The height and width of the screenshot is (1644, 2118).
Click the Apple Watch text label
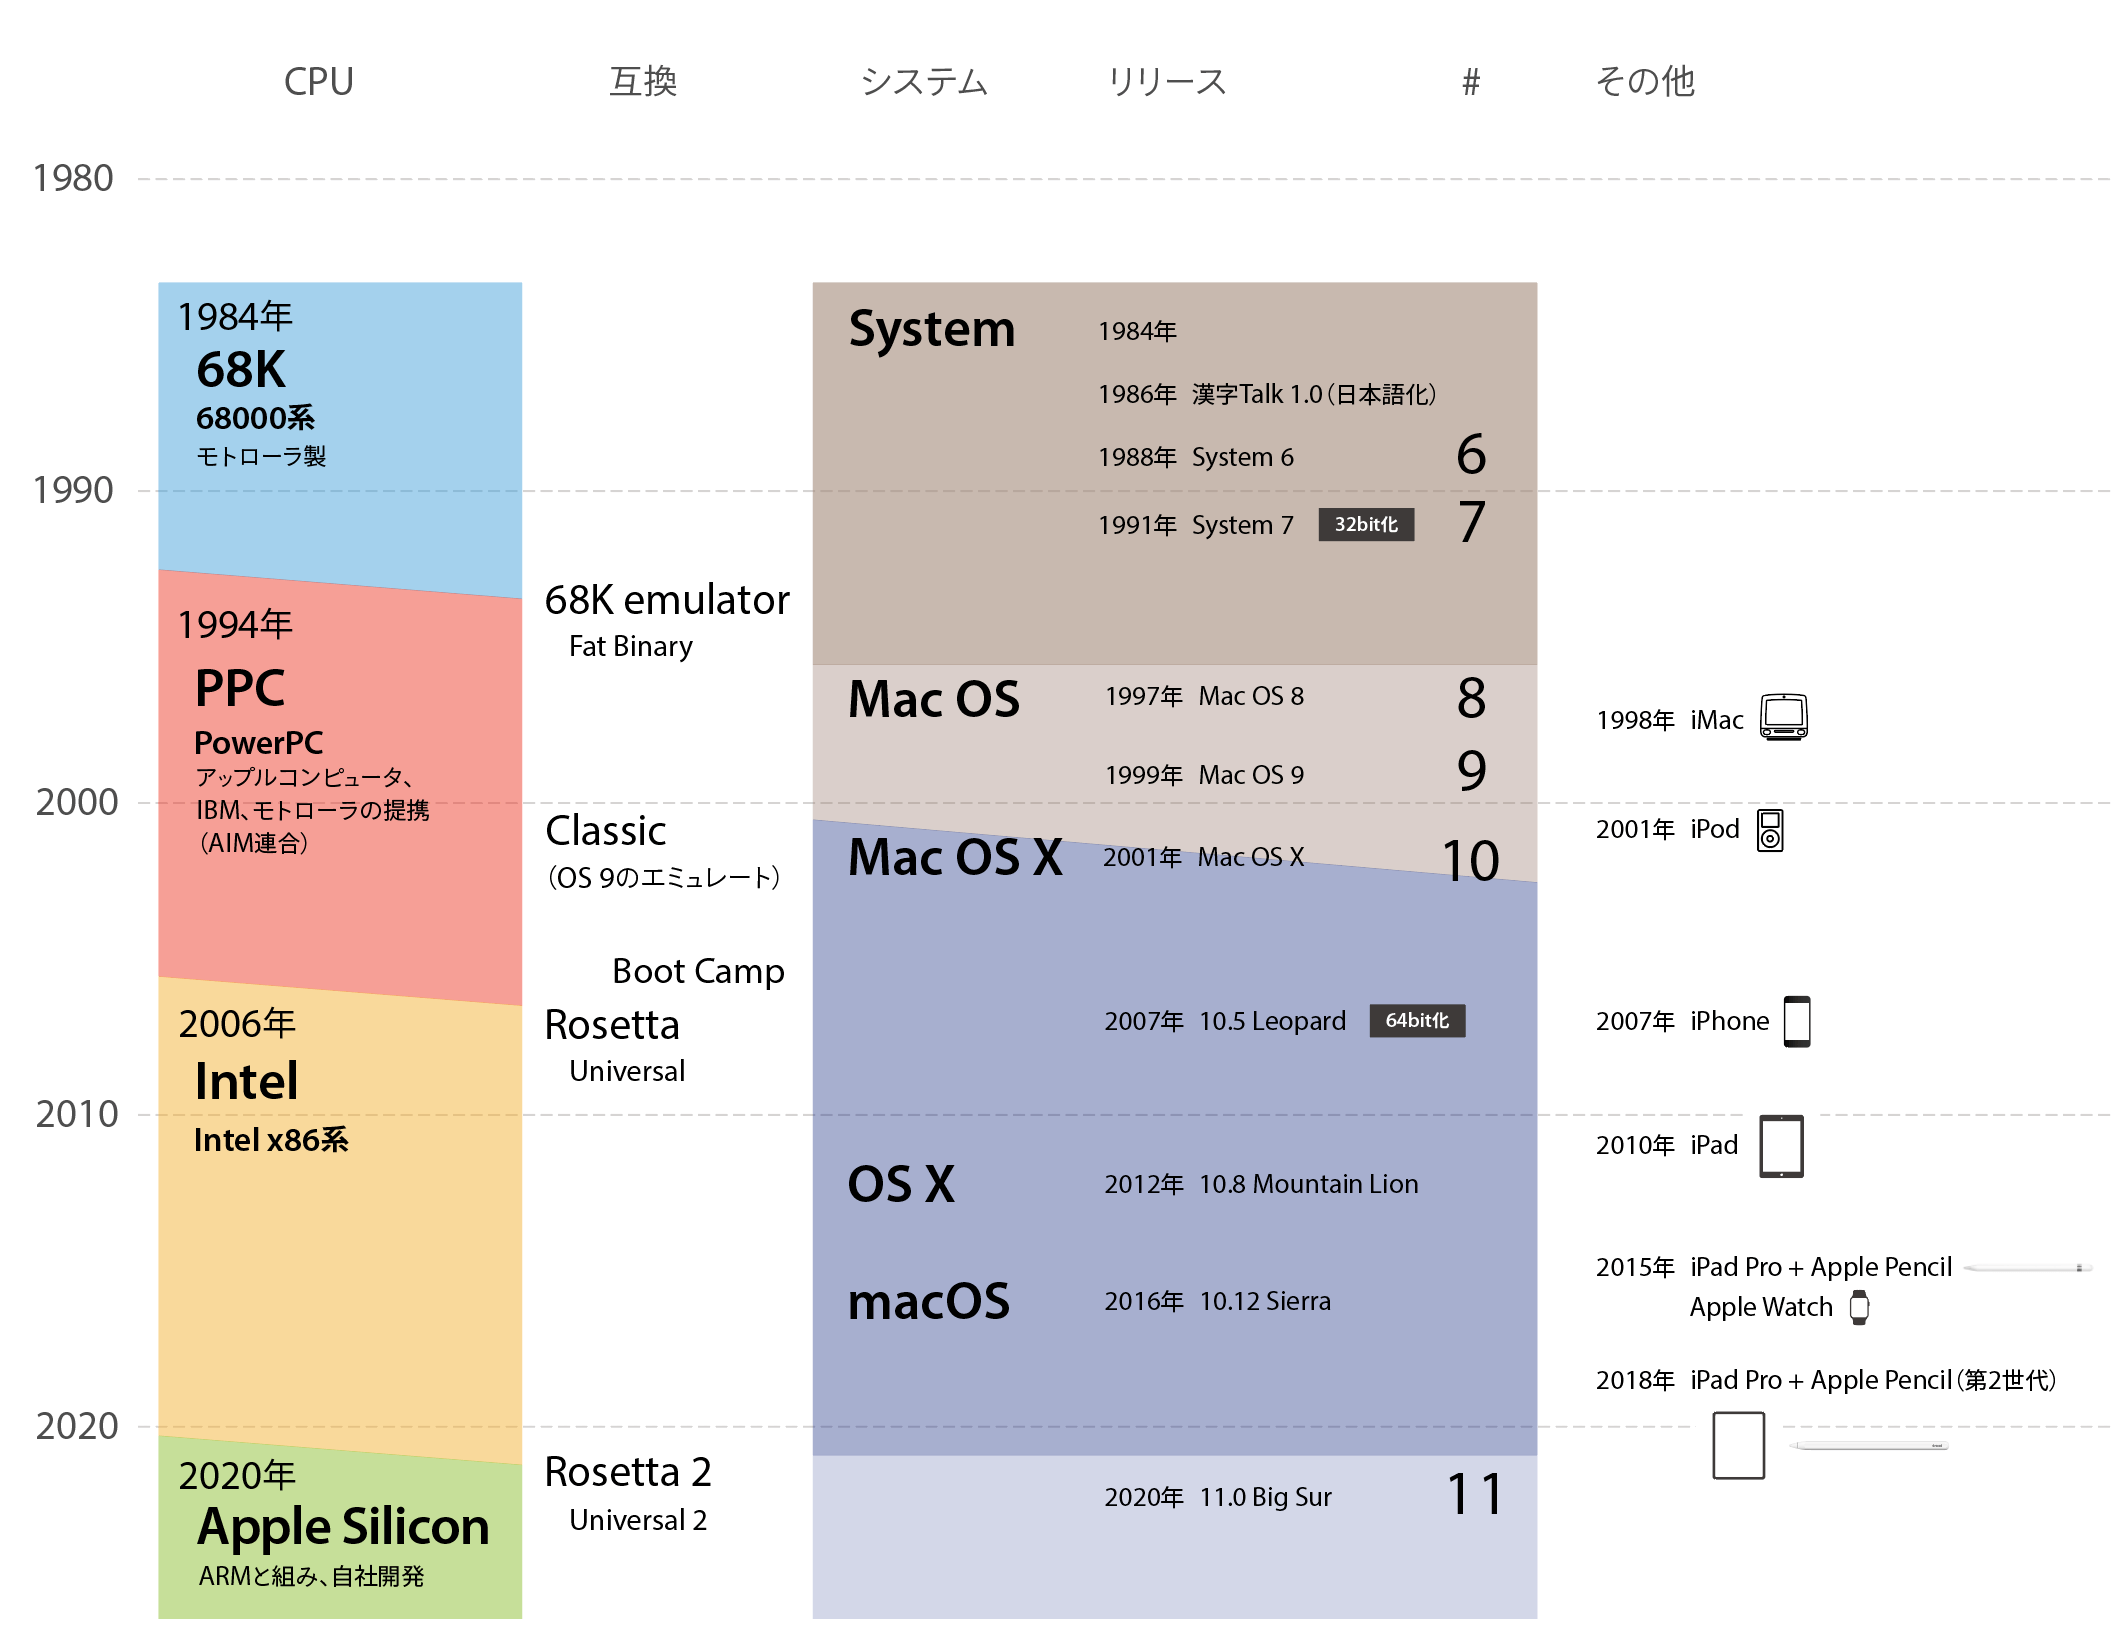[x=1761, y=1307]
